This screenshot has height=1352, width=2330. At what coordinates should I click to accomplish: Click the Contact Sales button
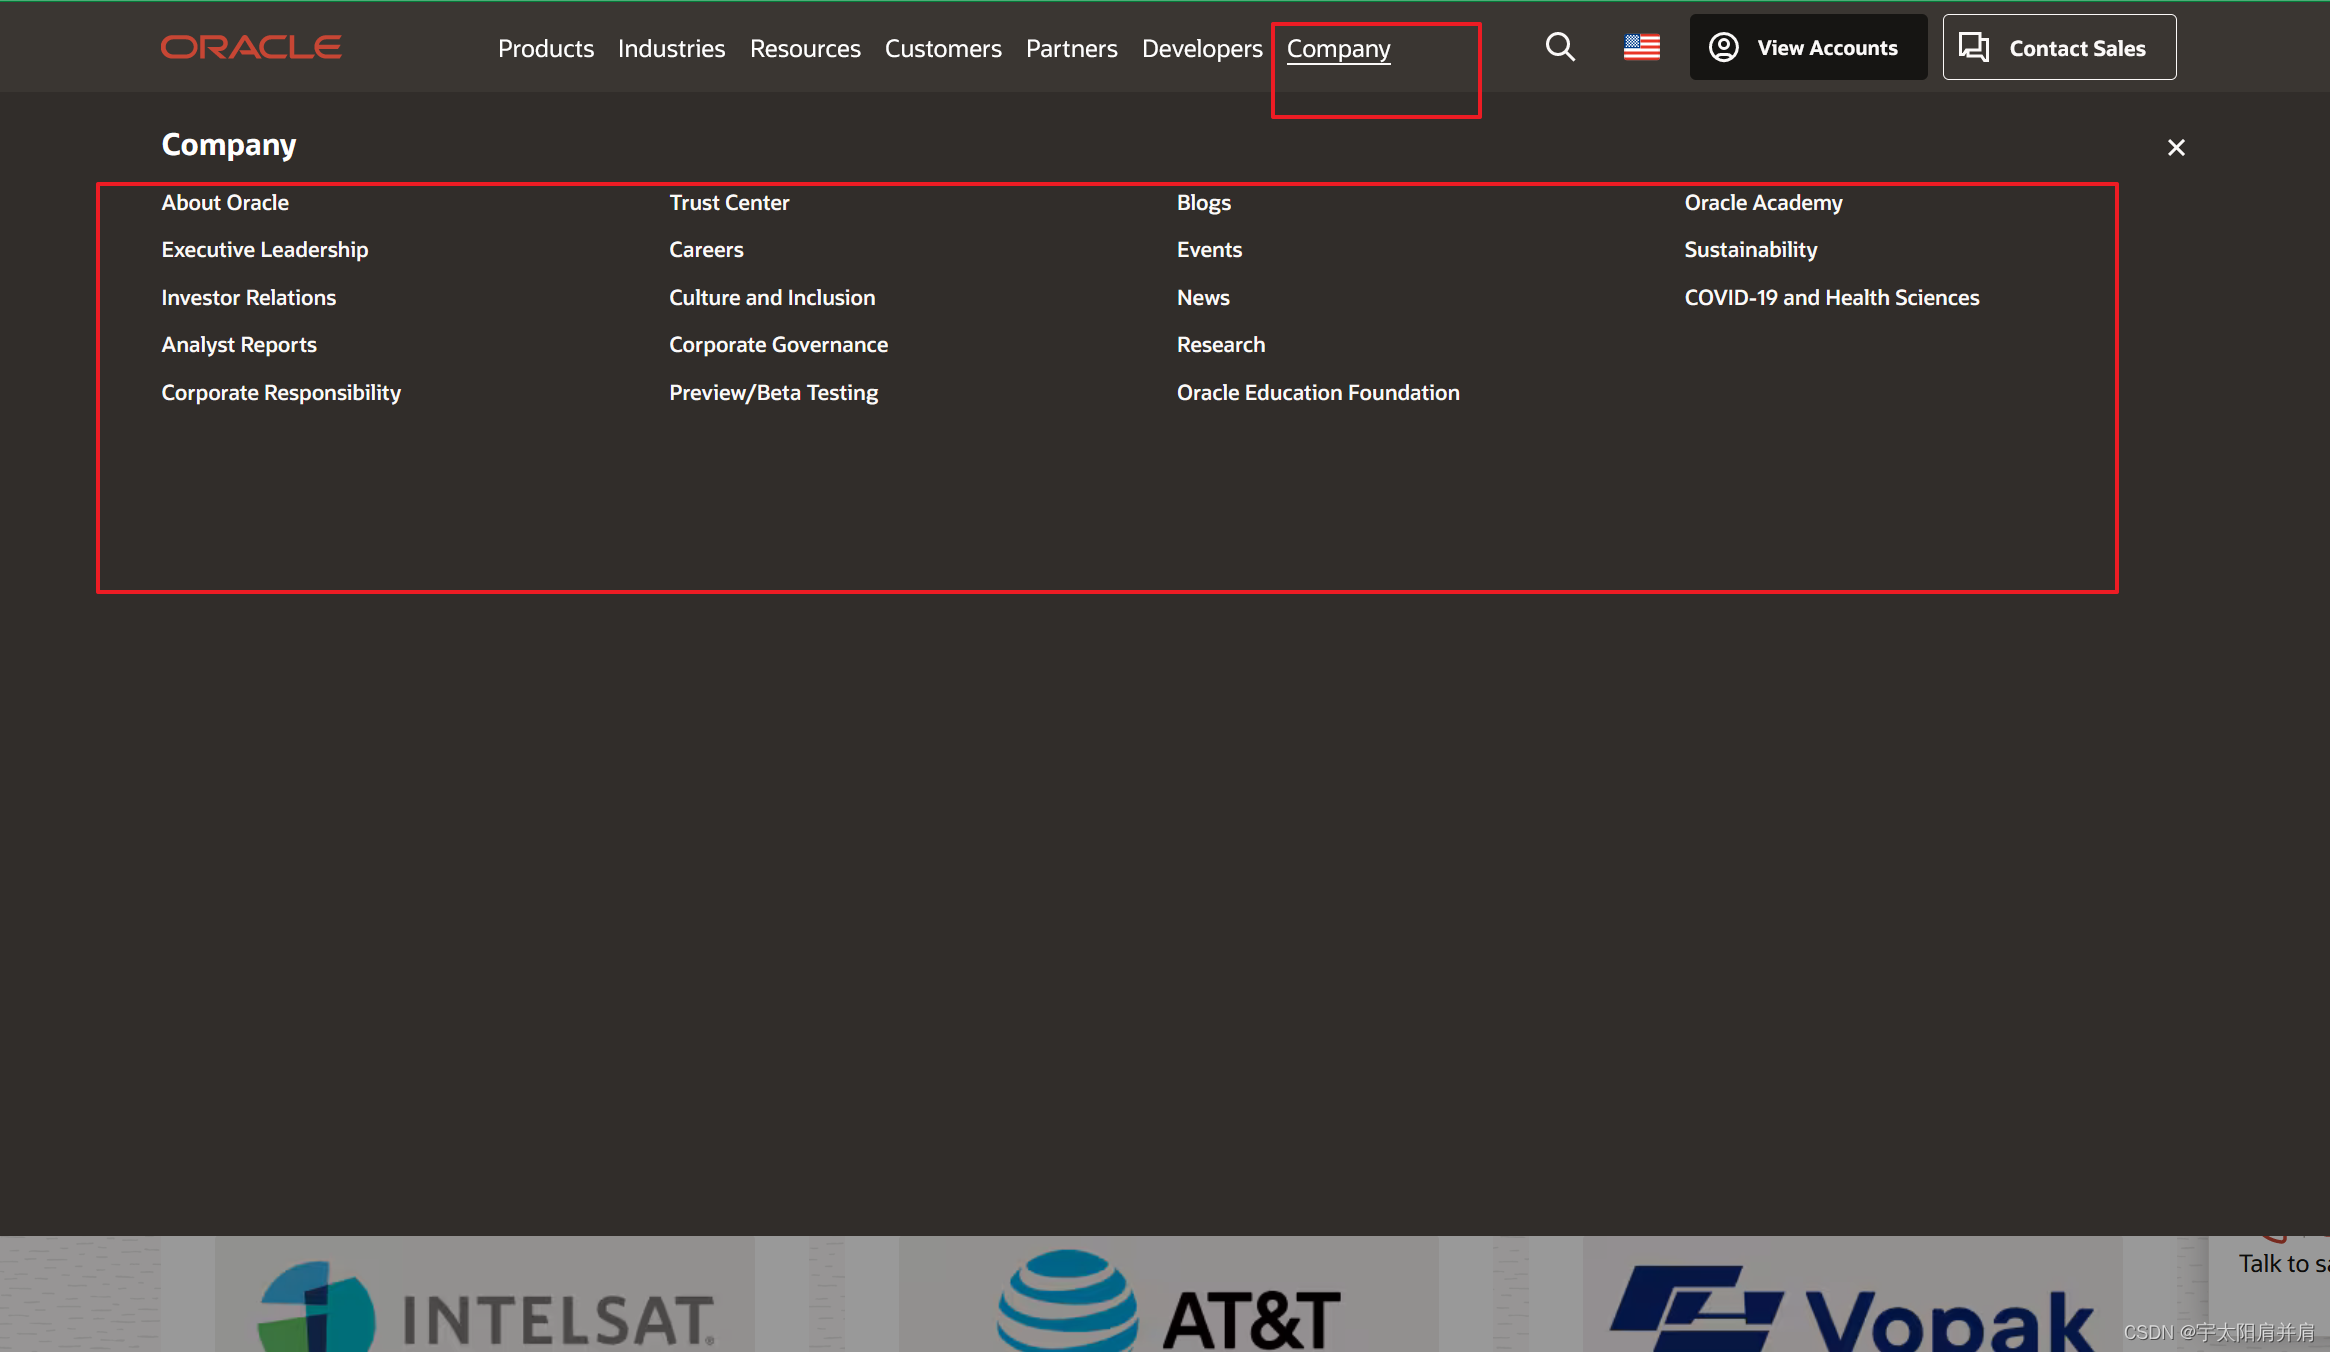point(2059,47)
